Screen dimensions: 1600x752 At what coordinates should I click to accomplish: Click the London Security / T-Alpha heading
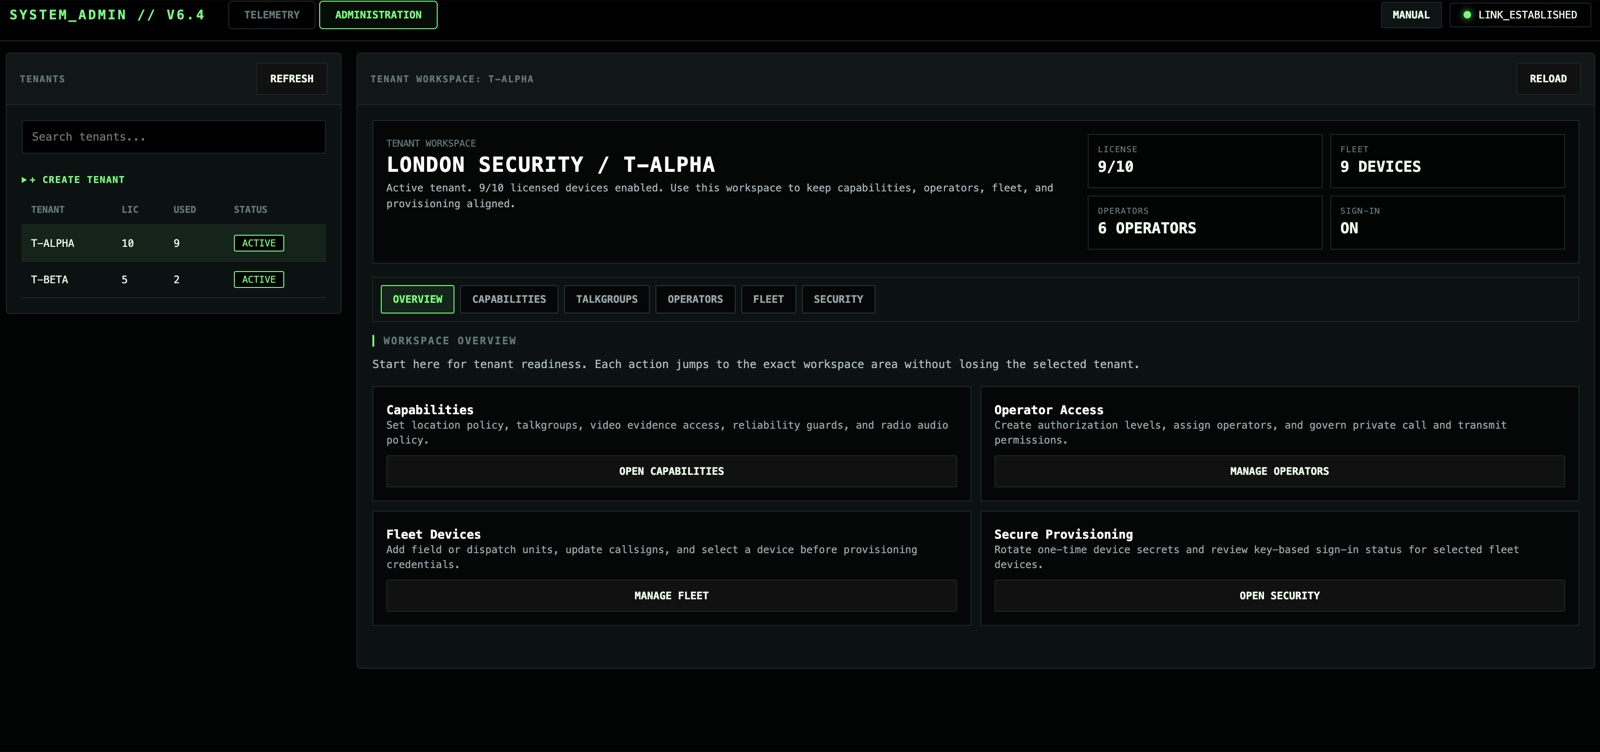[551, 165]
